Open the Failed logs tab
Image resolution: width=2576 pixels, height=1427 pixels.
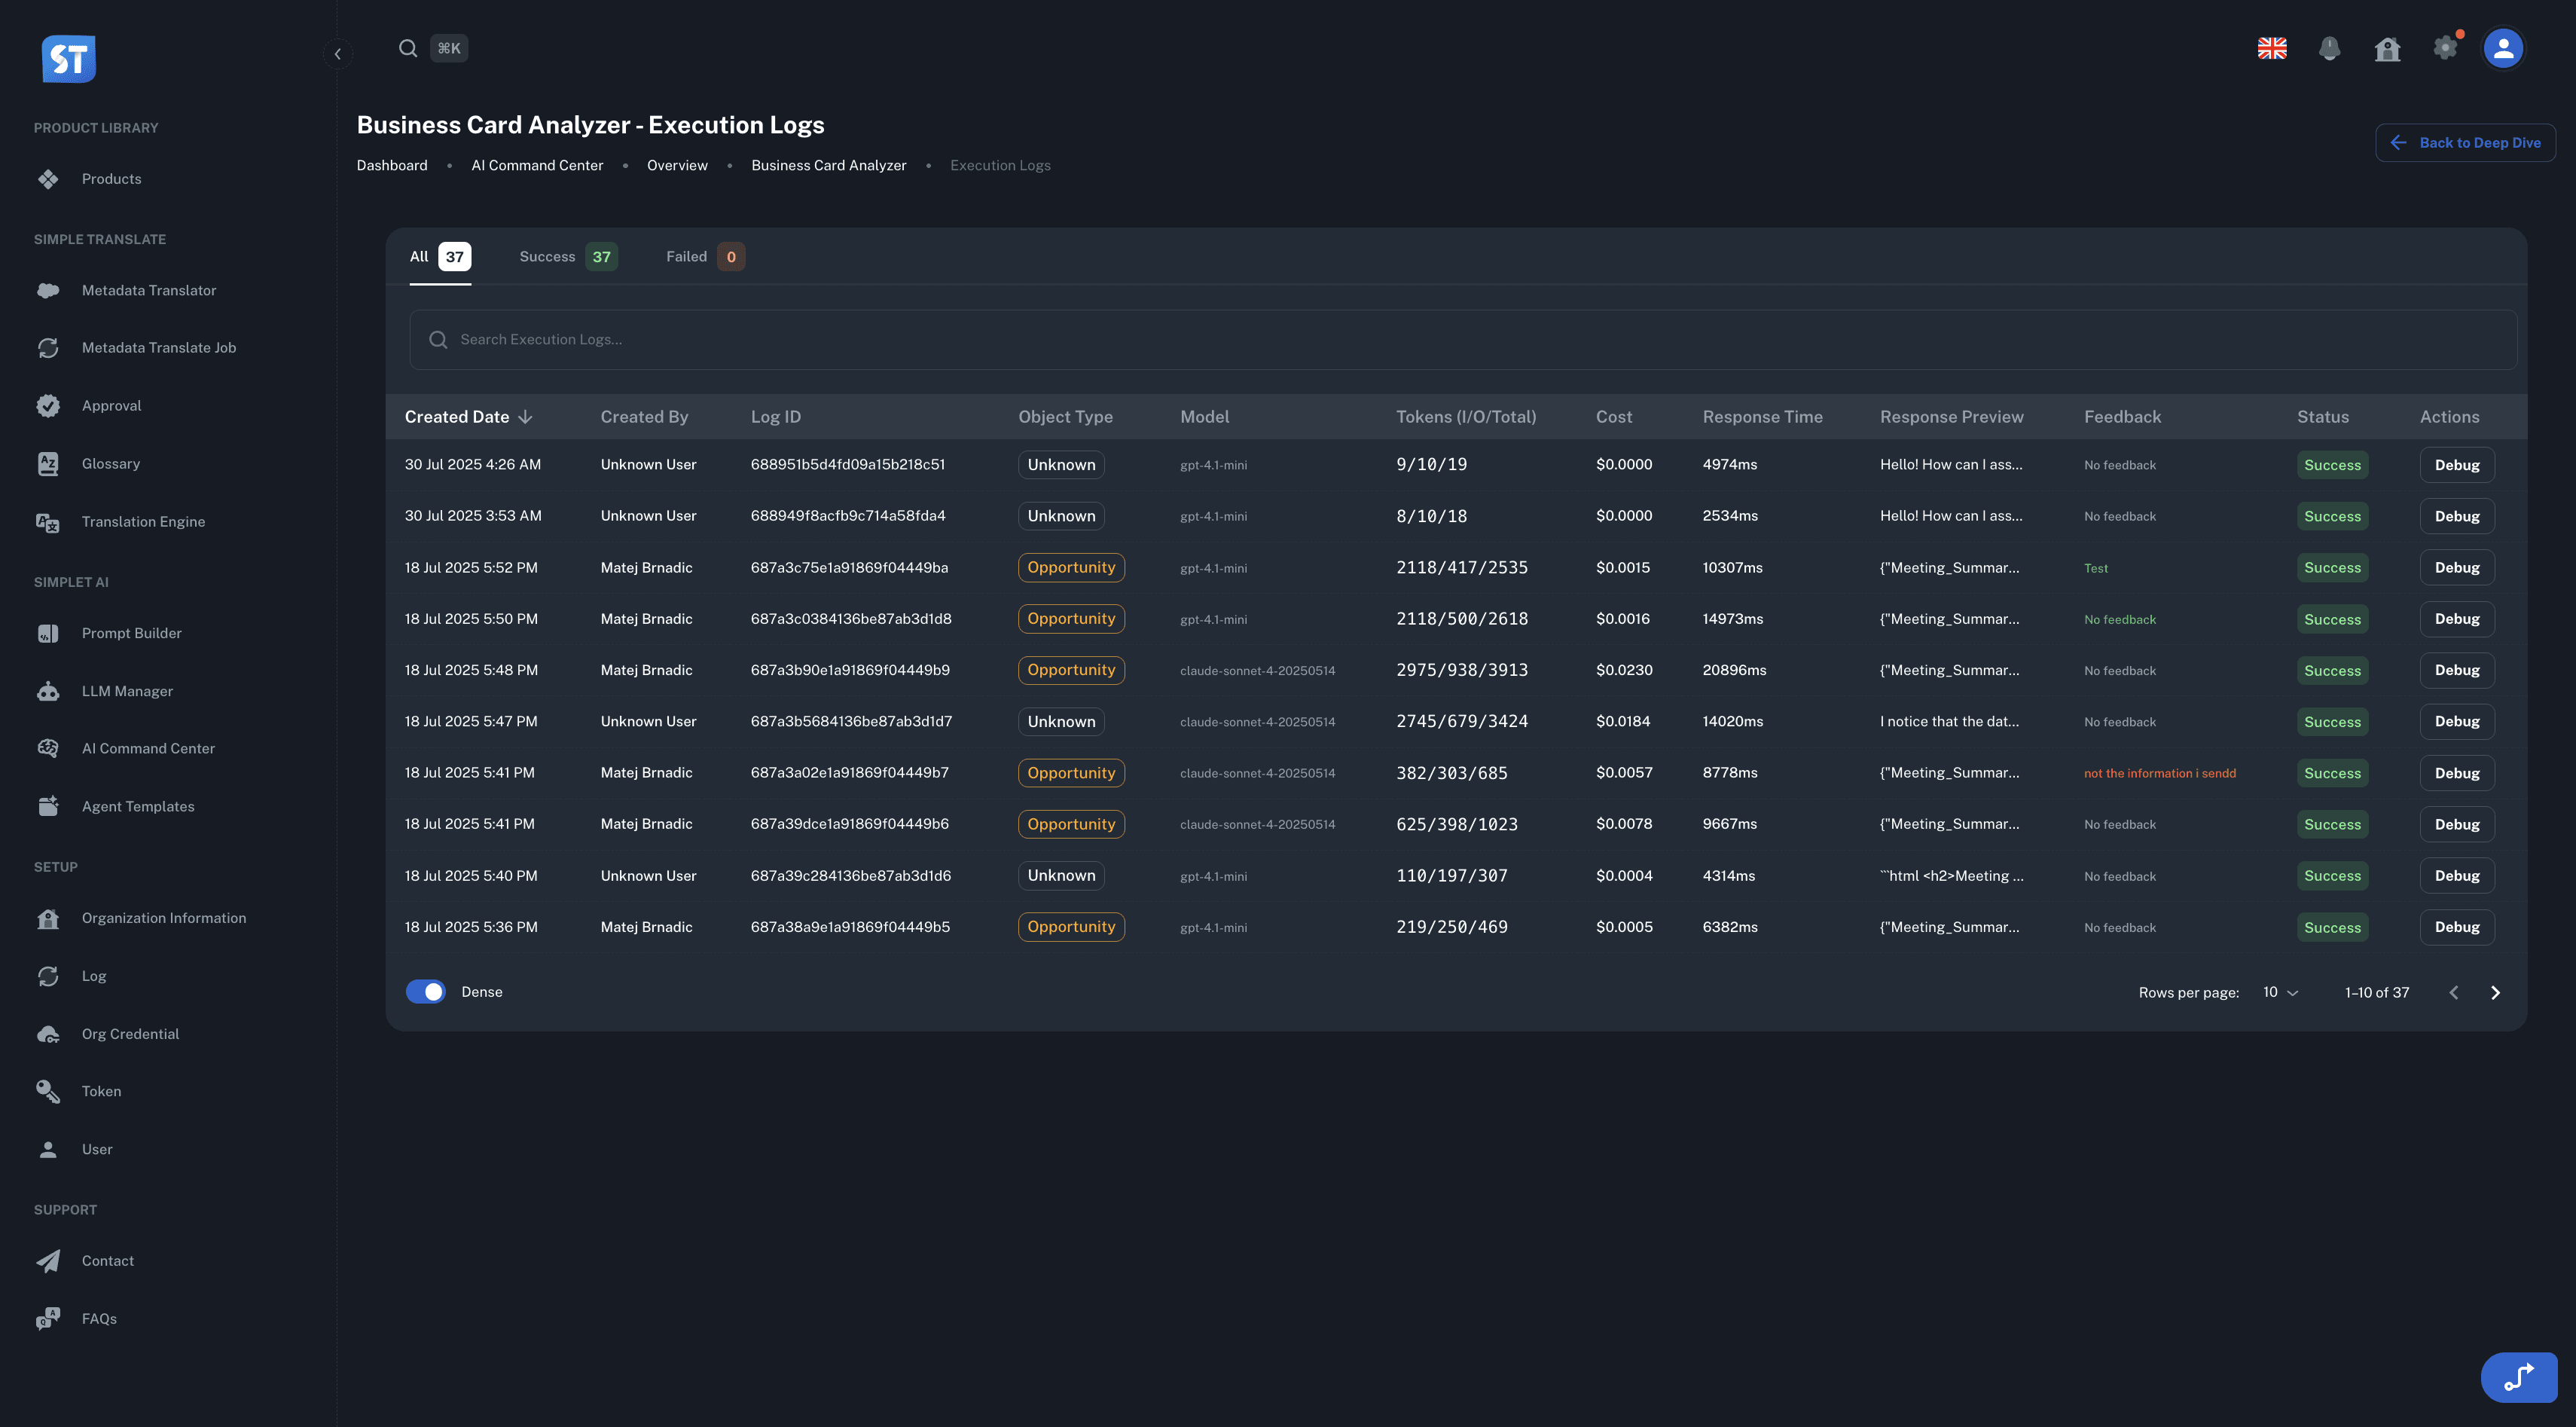point(703,256)
